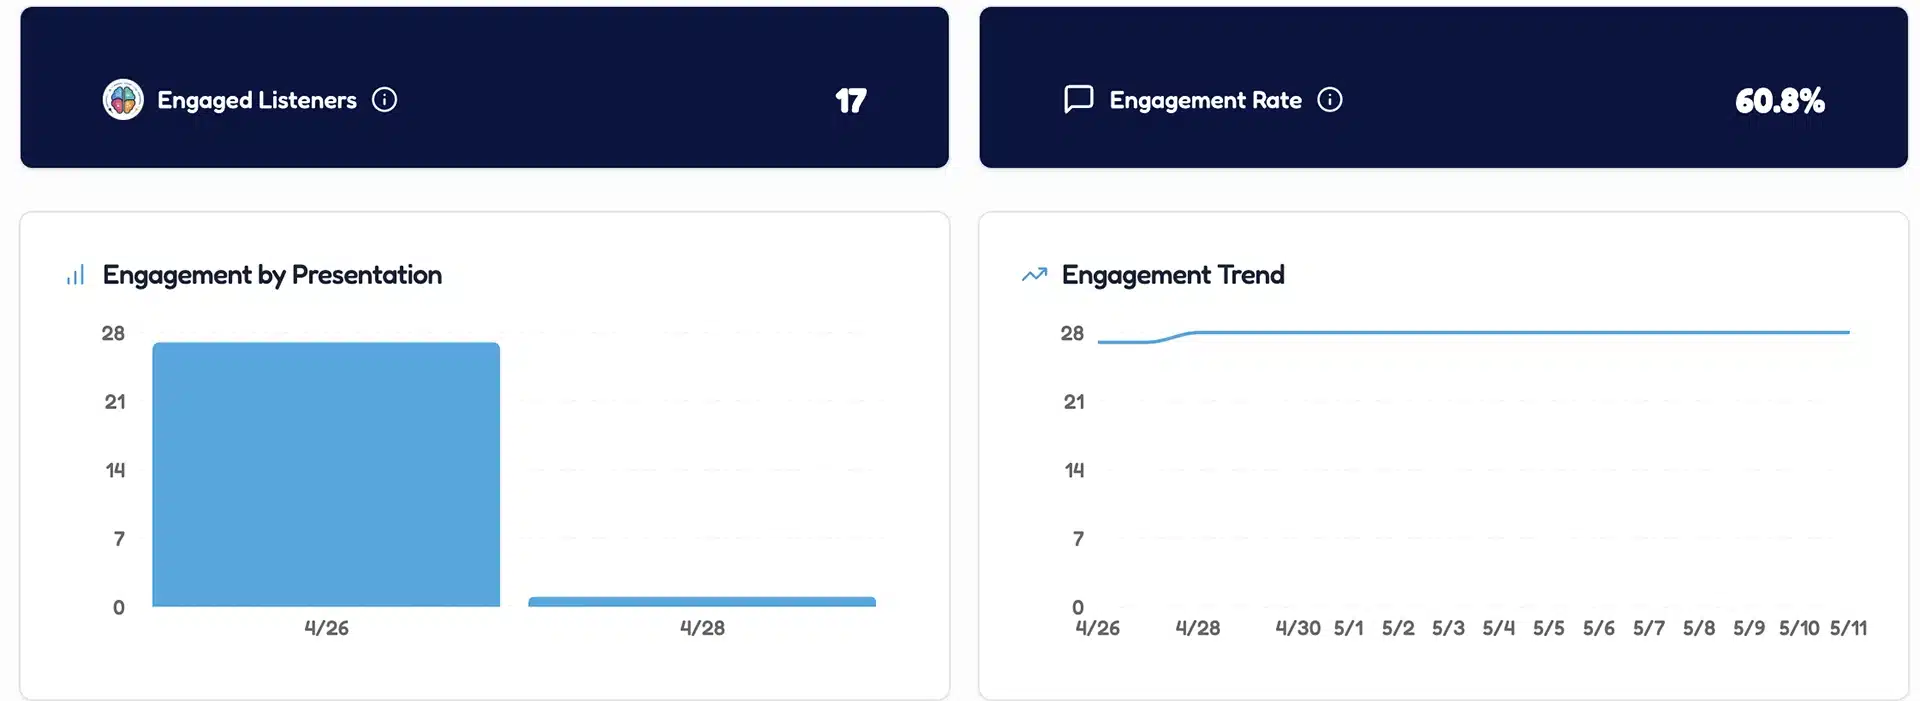1920x701 pixels.
Task: Click the Engagement Rate label text
Action: pyautogui.click(x=1205, y=100)
